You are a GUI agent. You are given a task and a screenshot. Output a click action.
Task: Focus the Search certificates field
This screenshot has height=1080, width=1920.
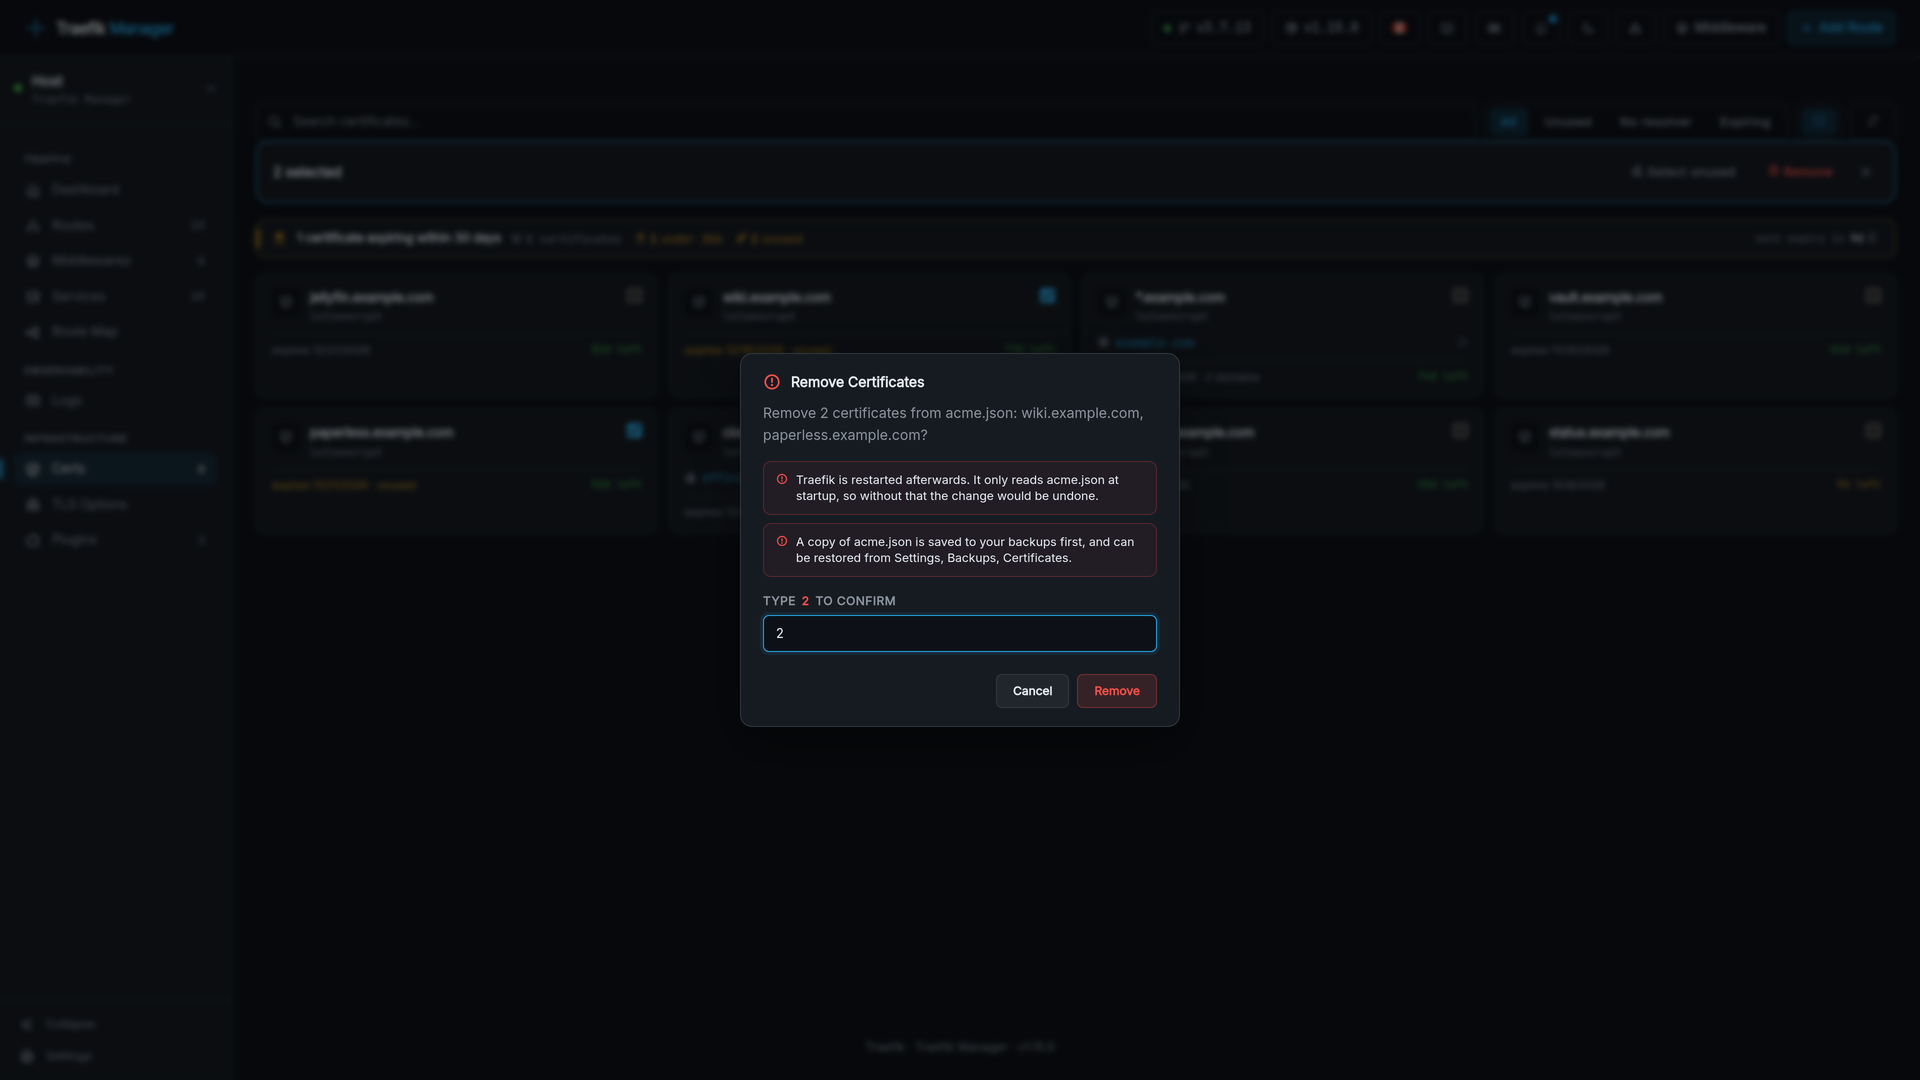click(x=868, y=122)
